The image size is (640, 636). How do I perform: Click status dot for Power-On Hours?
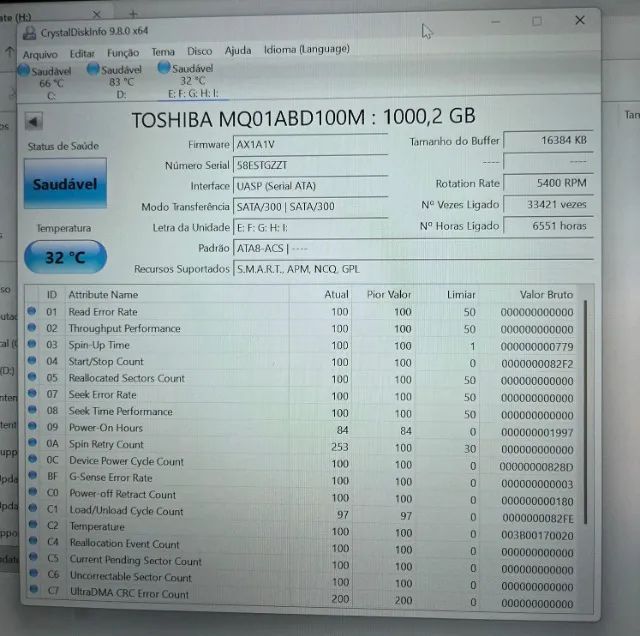coord(32,426)
